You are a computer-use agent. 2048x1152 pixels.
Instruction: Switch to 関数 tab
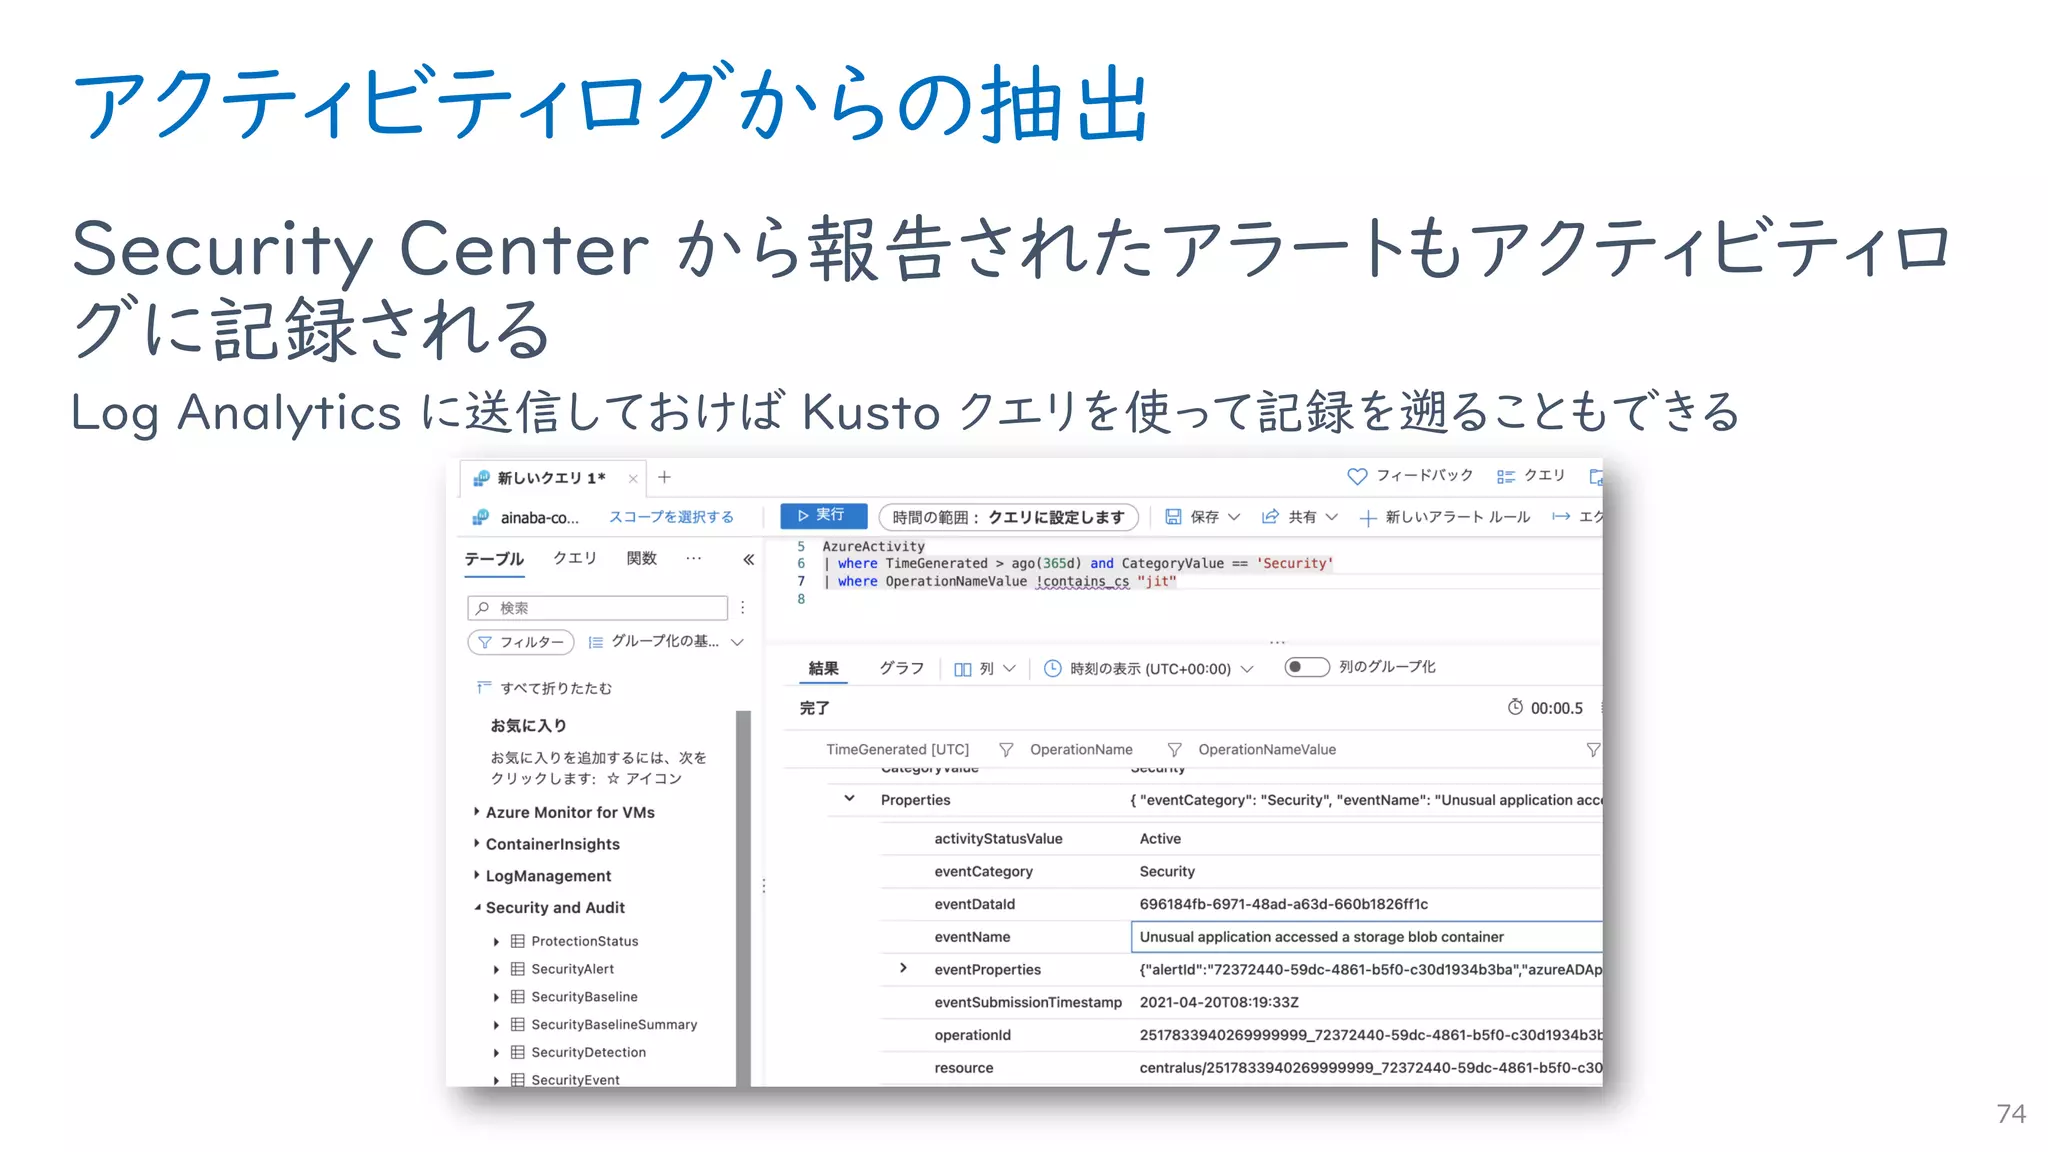tap(642, 558)
